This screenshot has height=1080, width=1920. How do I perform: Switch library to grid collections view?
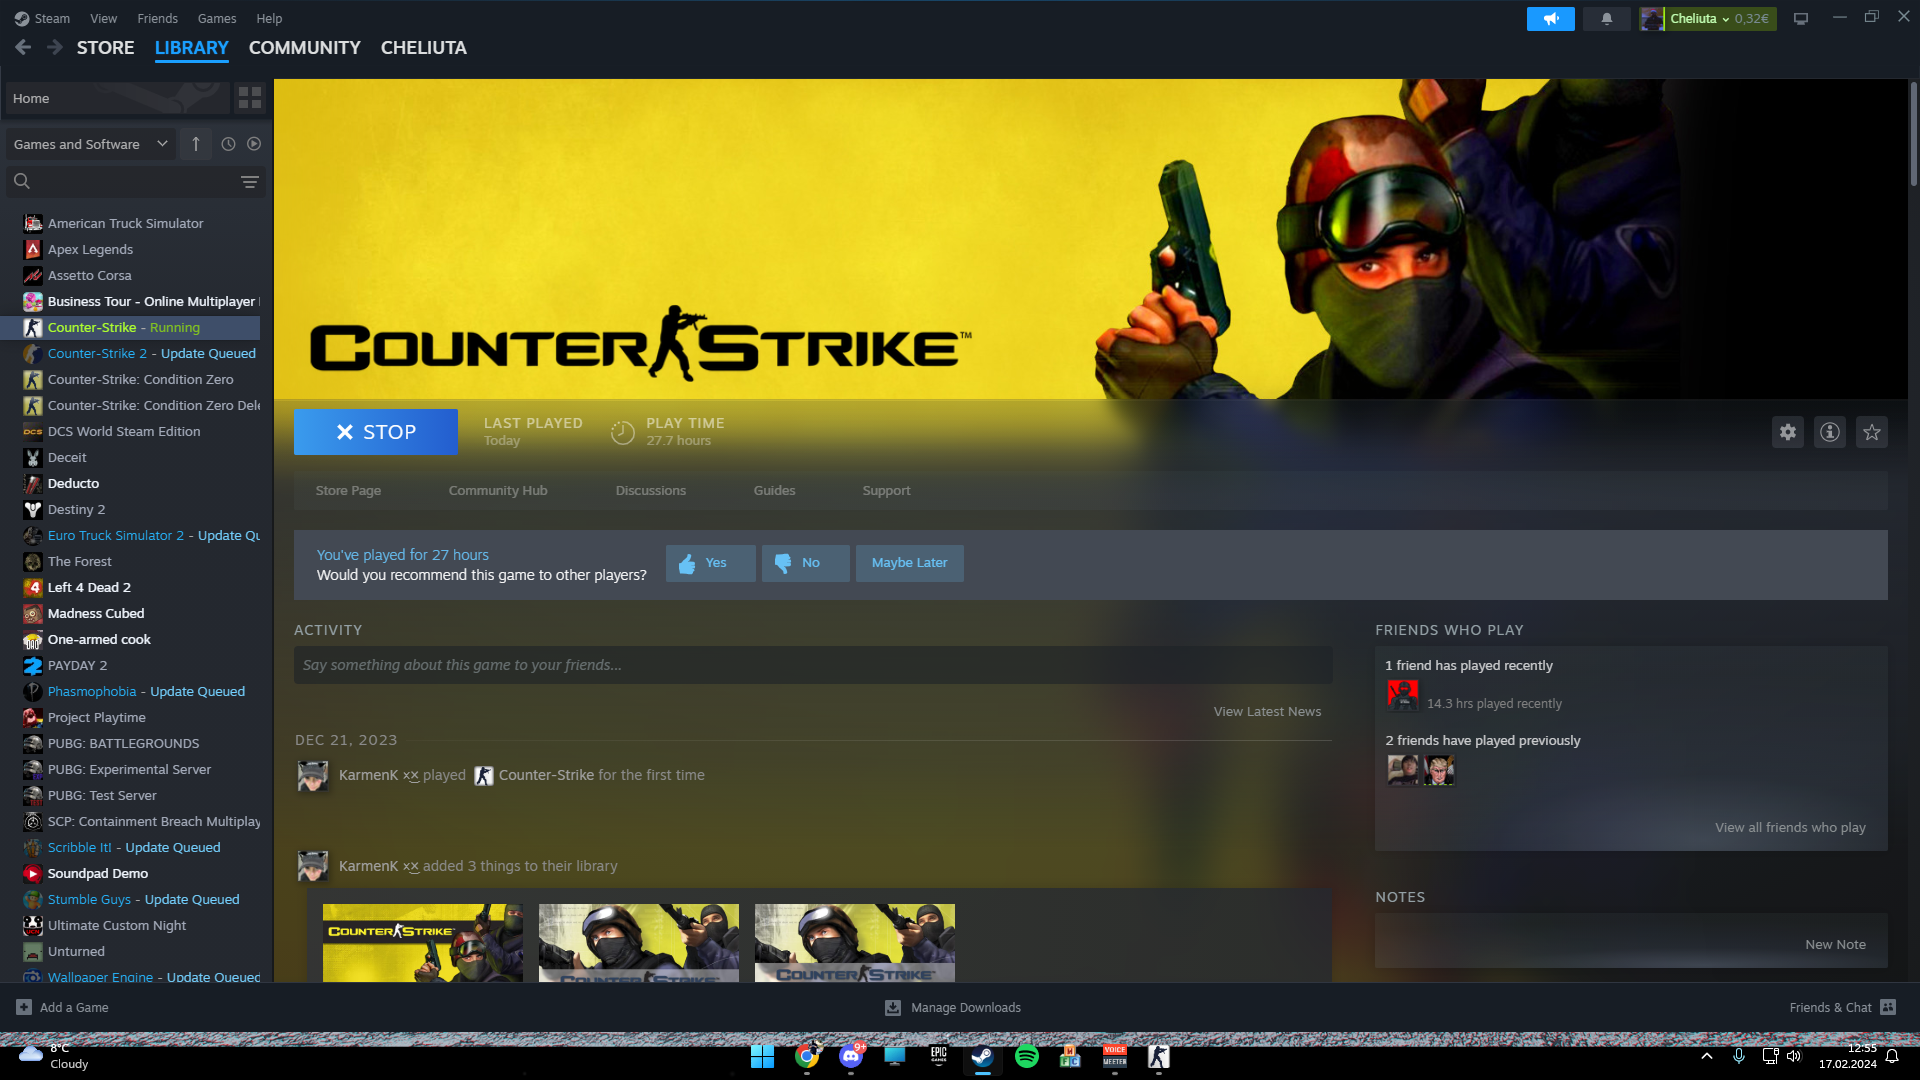pos(250,98)
